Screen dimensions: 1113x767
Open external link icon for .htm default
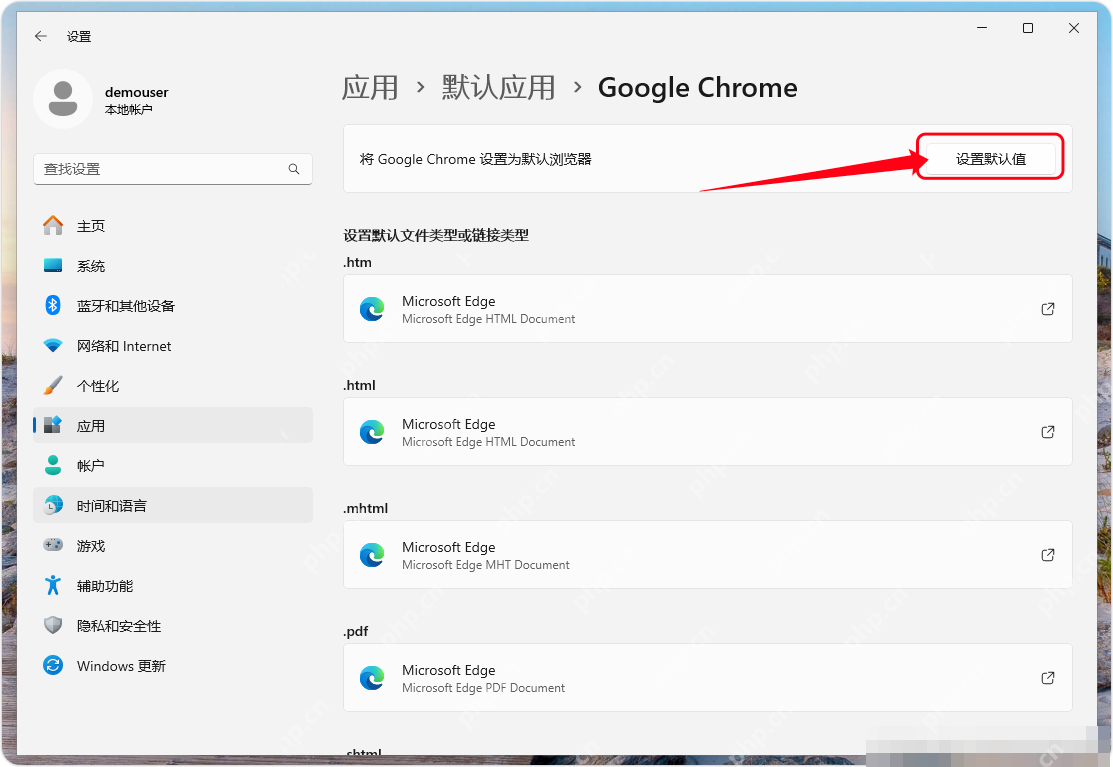[x=1048, y=309]
